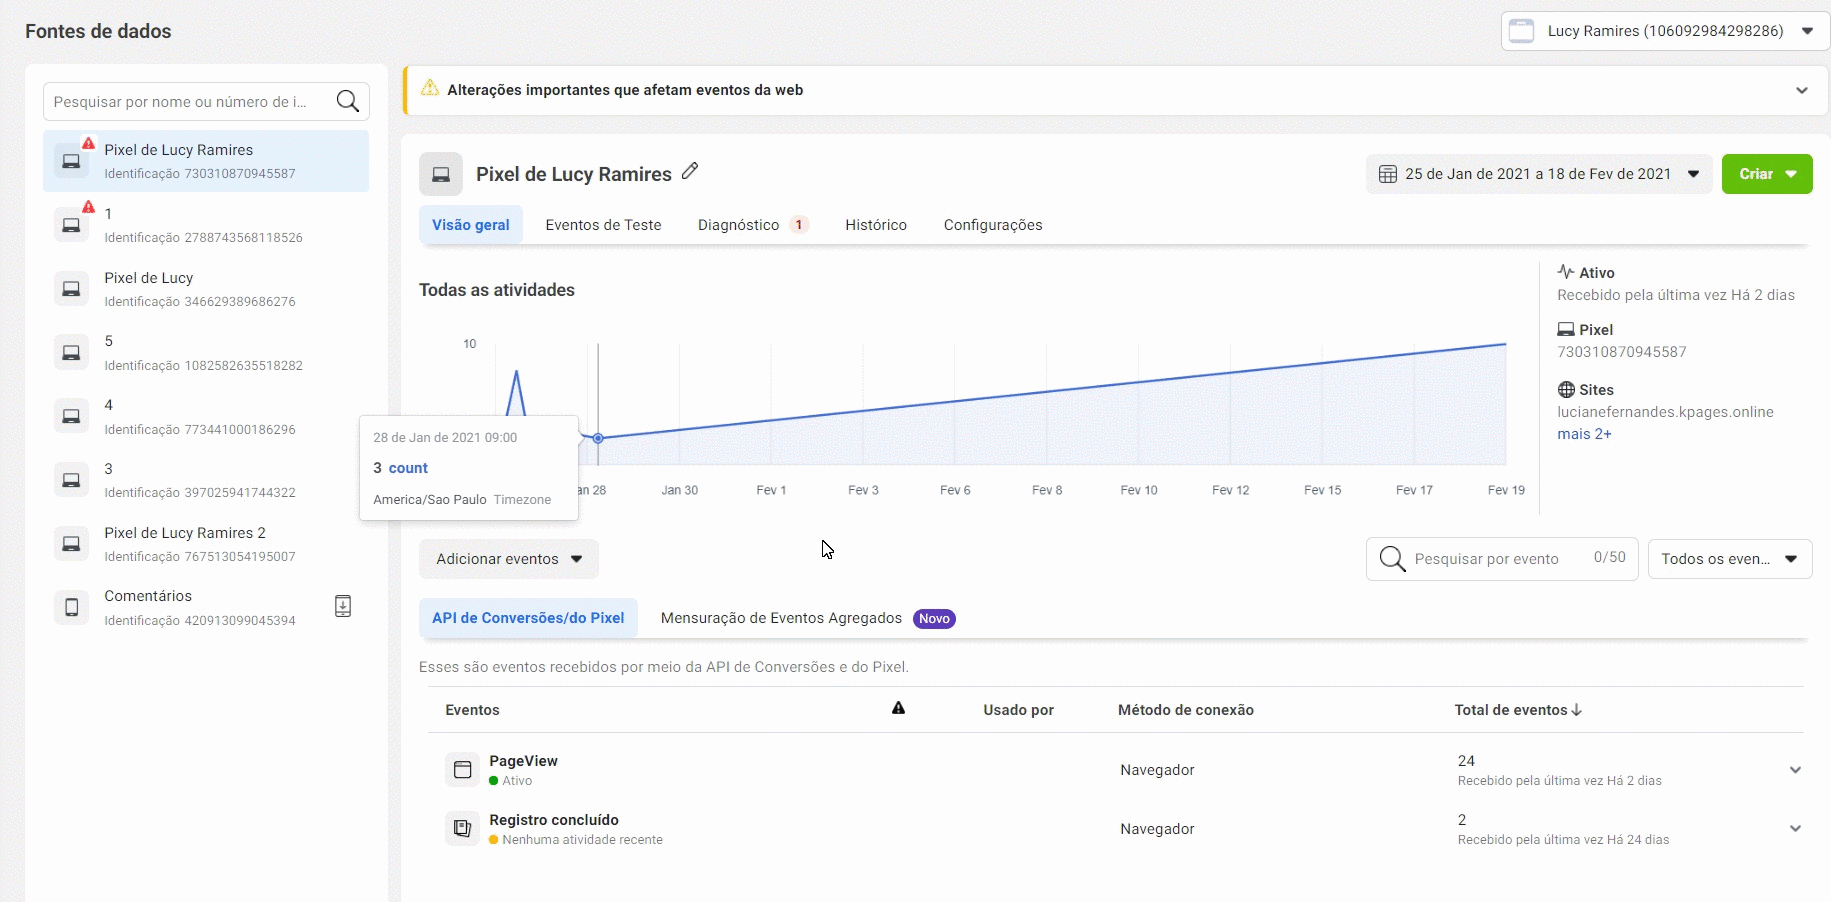Click the PageView event icon
The height and width of the screenshot is (902, 1831).
coord(462,770)
